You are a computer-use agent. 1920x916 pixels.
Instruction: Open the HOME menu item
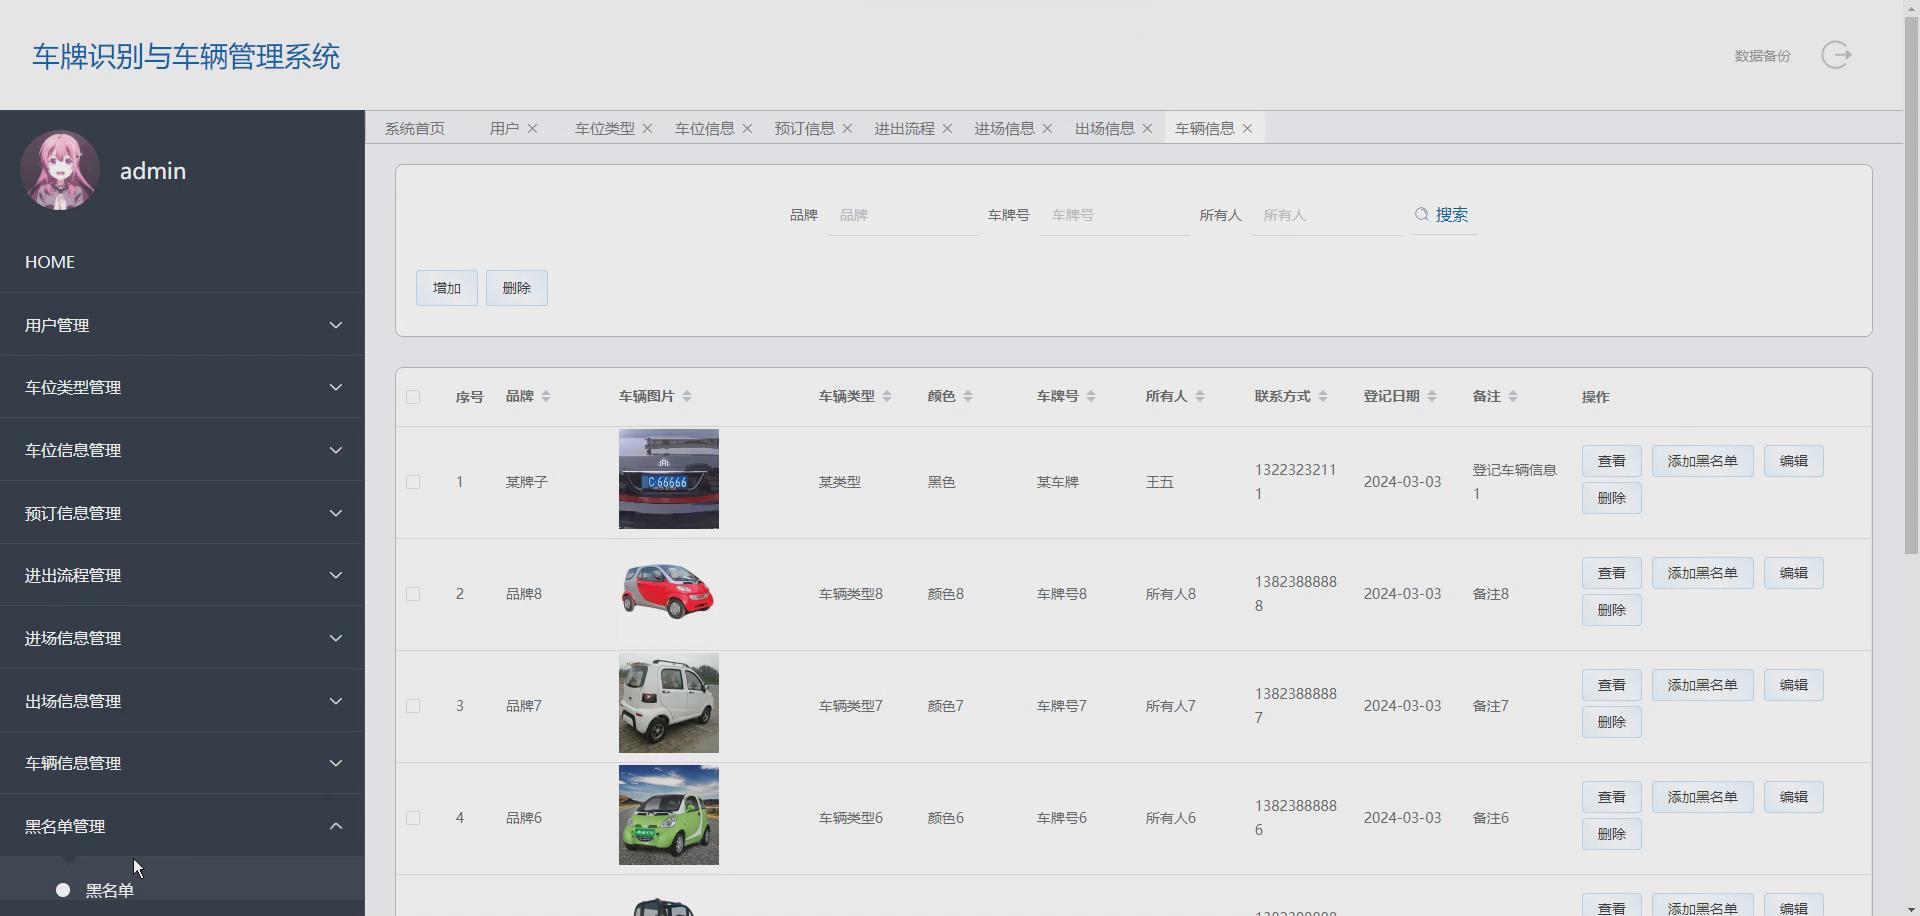pyautogui.click(x=182, y=262)
